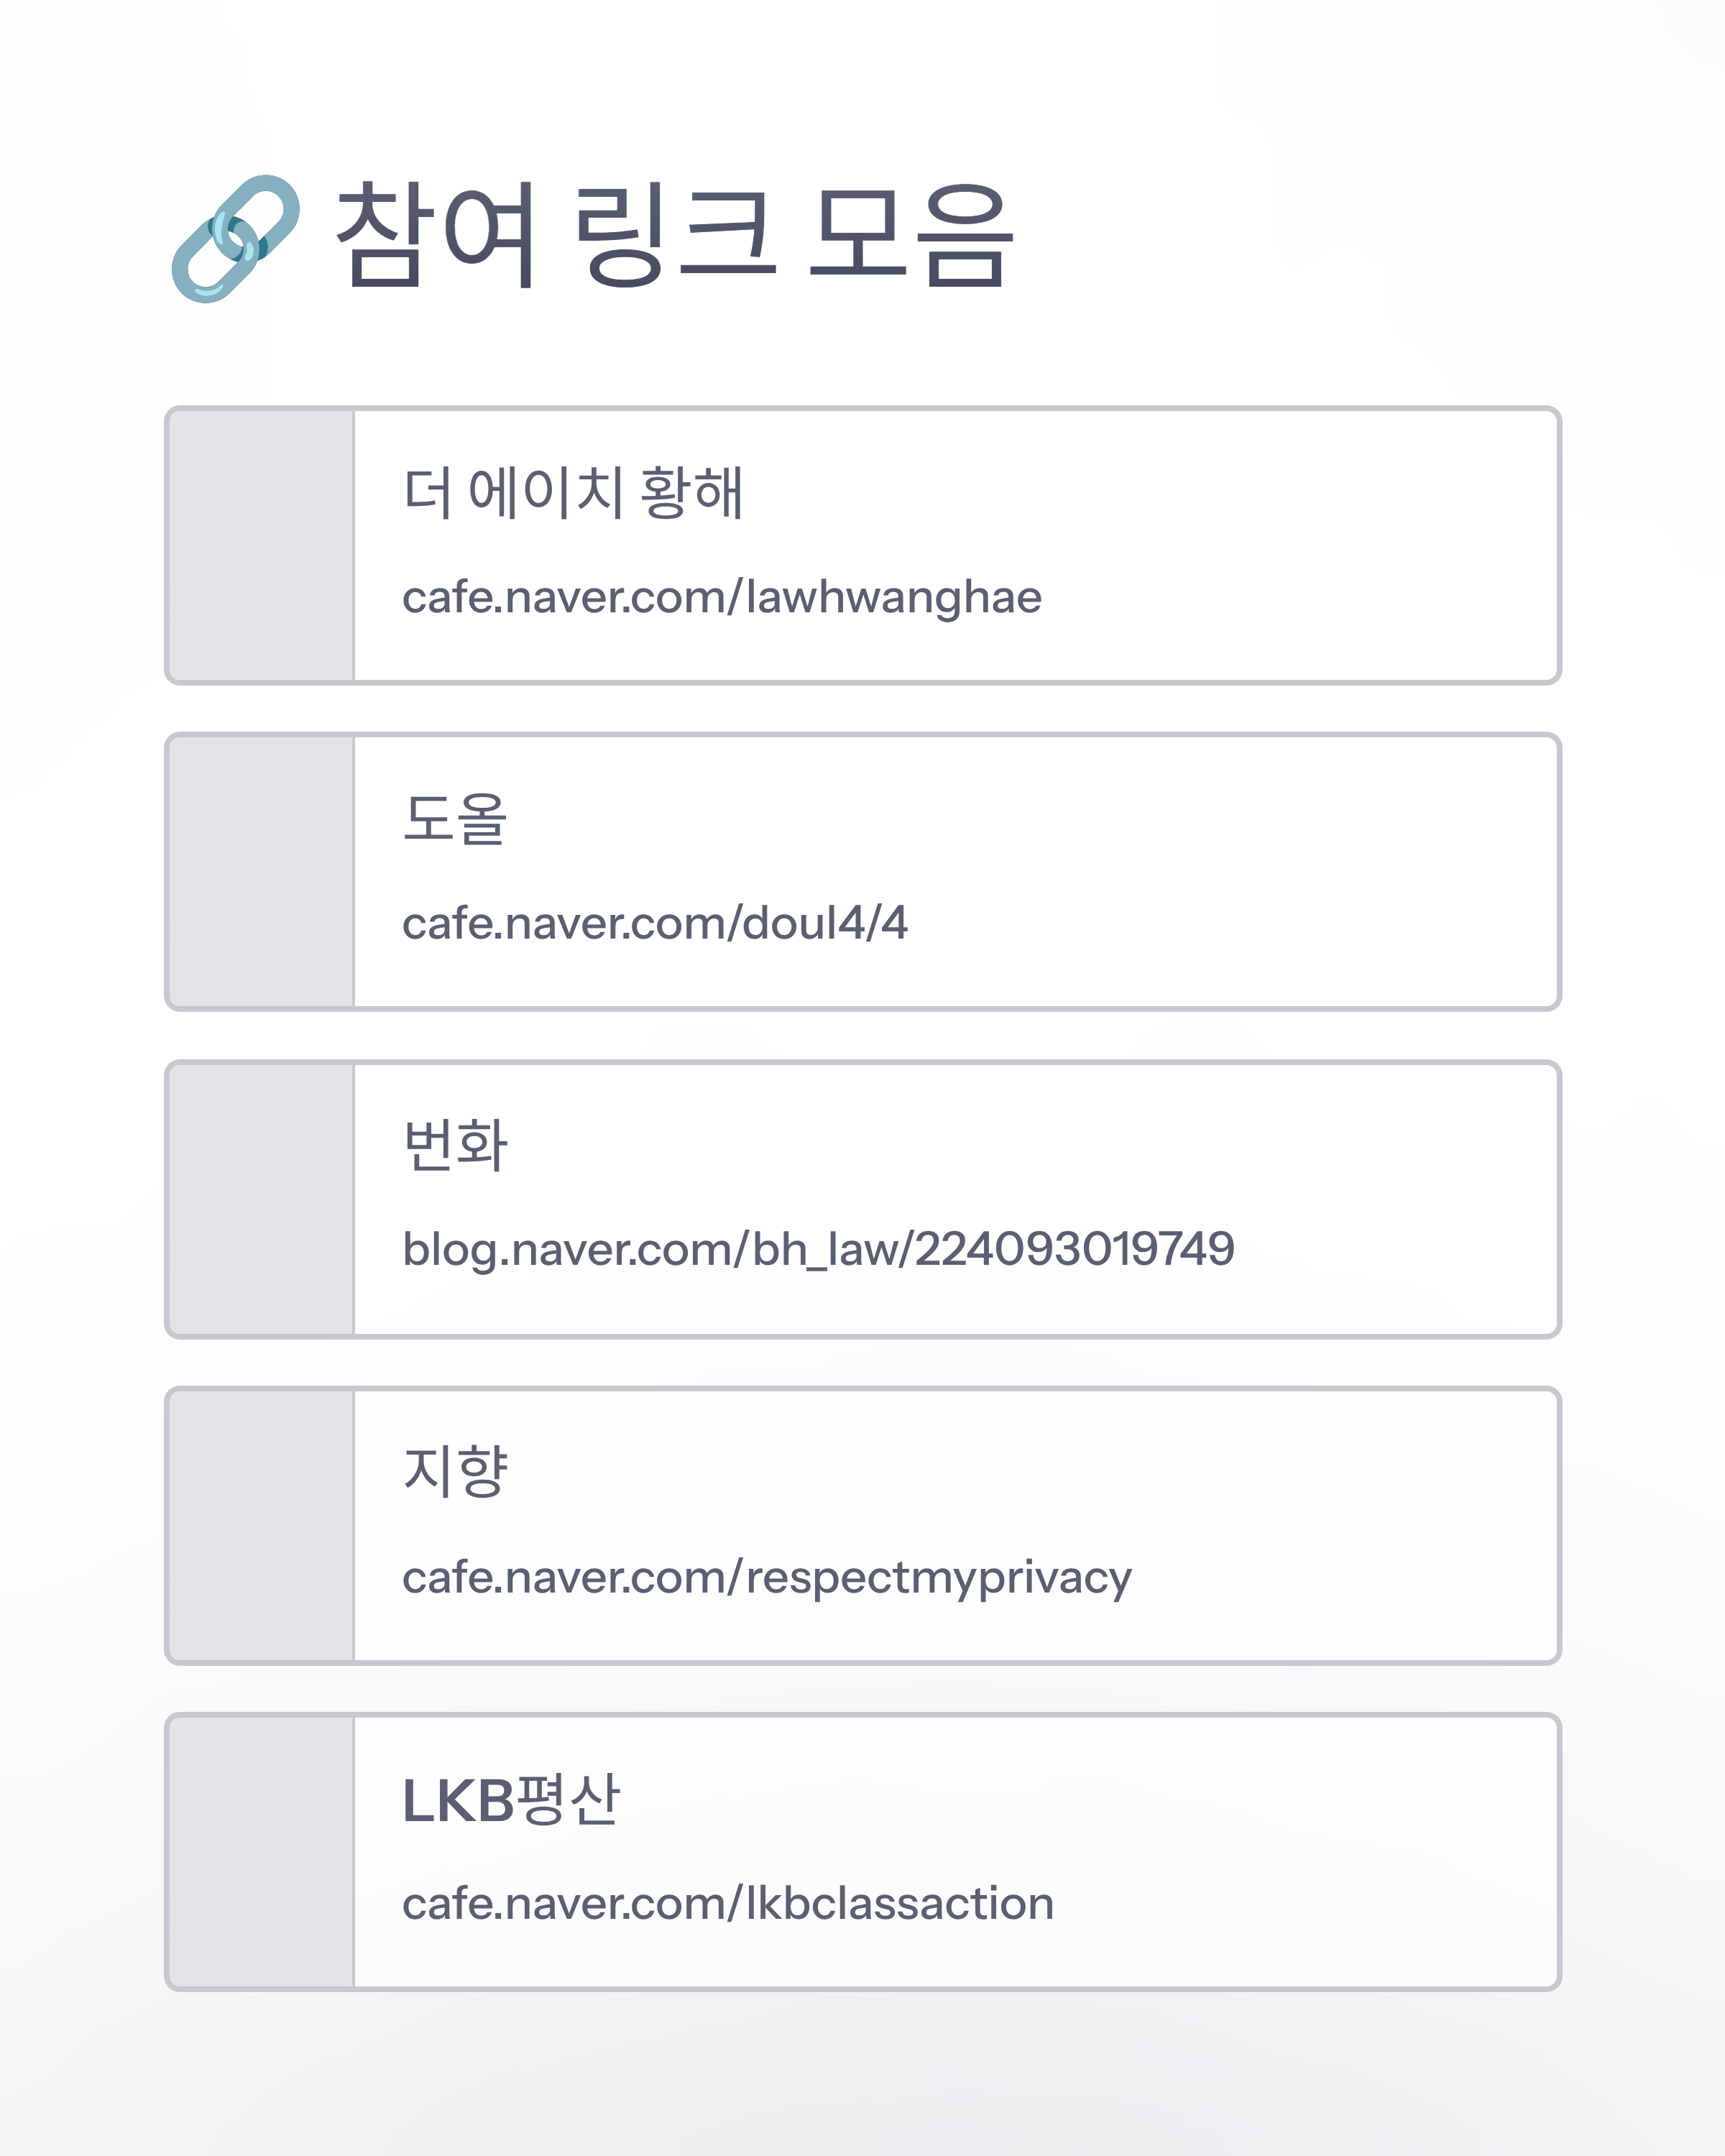Click the 더 에이치 황해 title text

pyautogui.click(x=573, y=492)
